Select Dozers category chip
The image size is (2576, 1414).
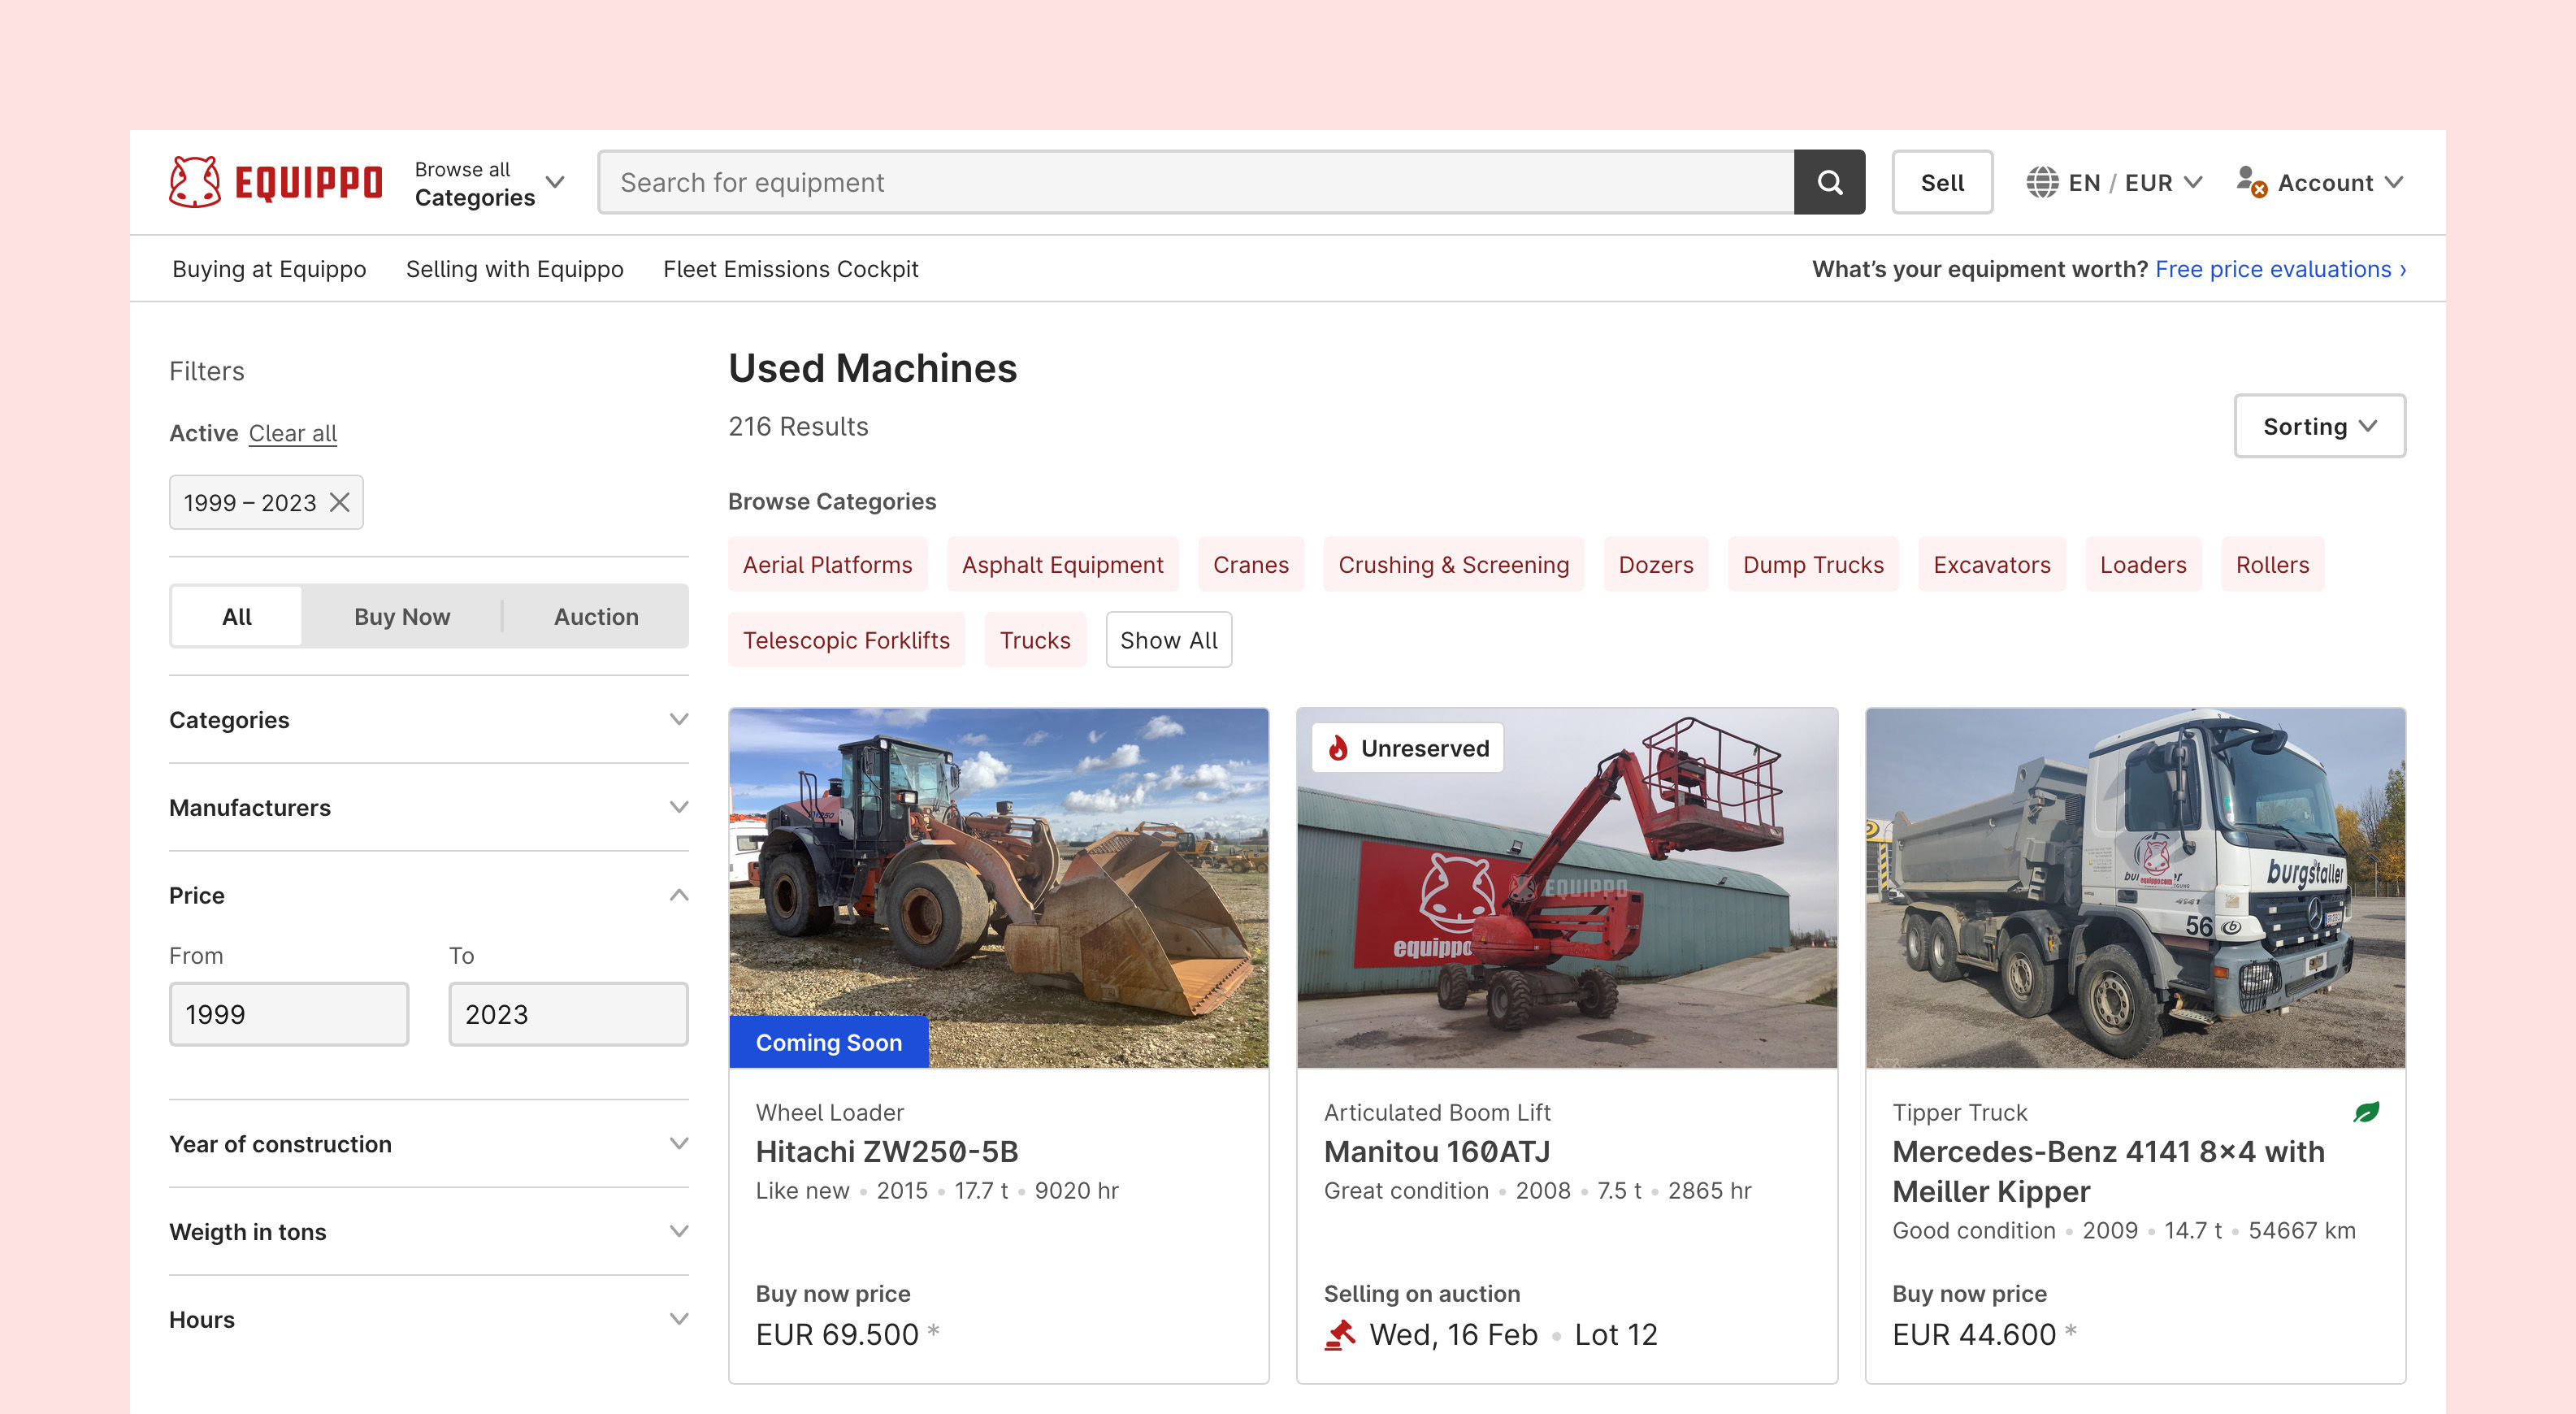pos(1655,565)
